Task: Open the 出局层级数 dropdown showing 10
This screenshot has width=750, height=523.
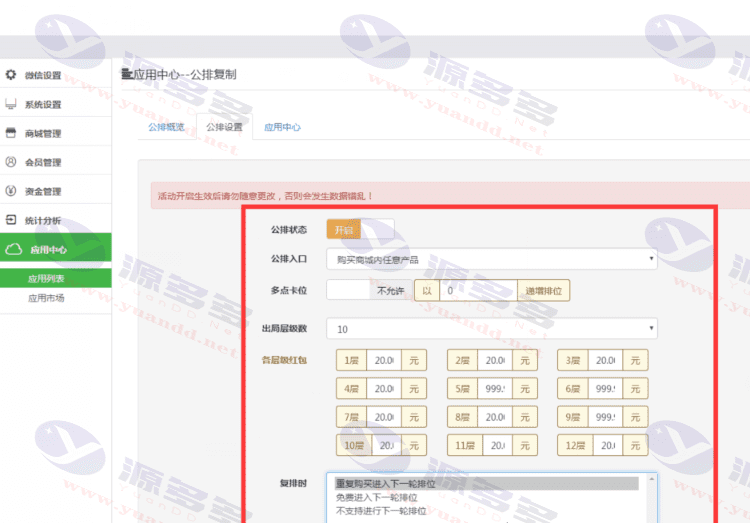Action: pyautogui.click(x=492, y=329)
